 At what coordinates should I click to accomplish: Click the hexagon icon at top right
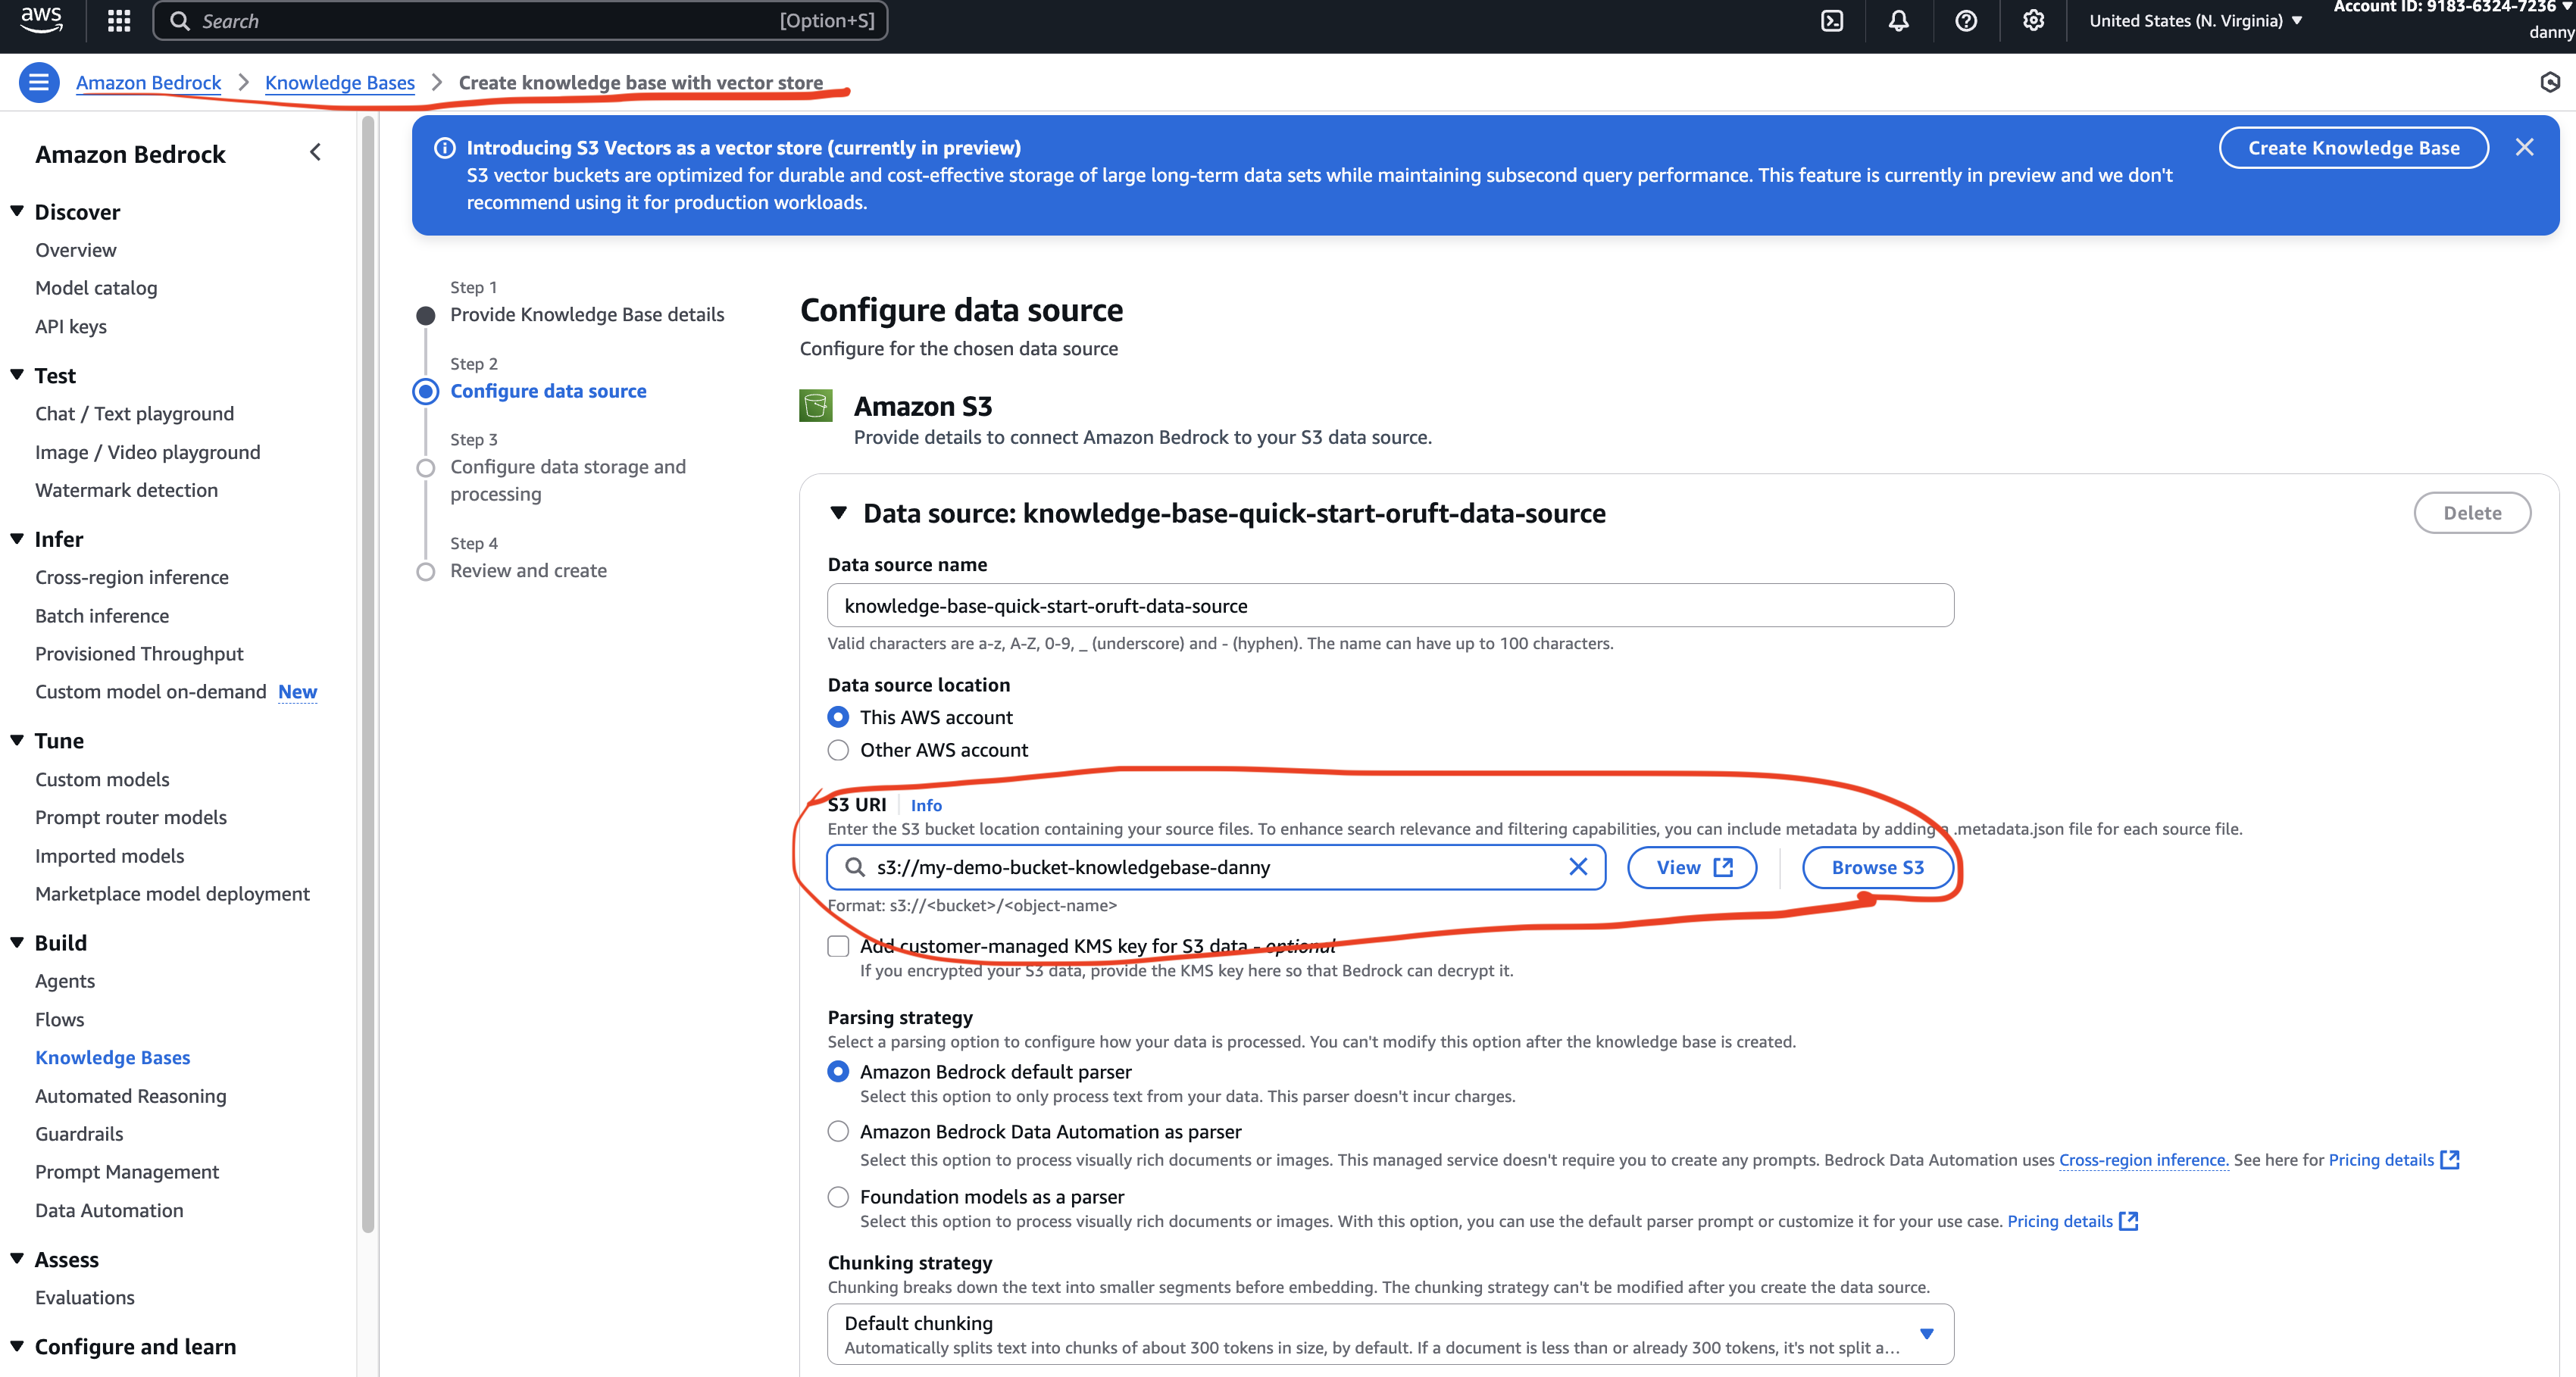[2550, 82]
